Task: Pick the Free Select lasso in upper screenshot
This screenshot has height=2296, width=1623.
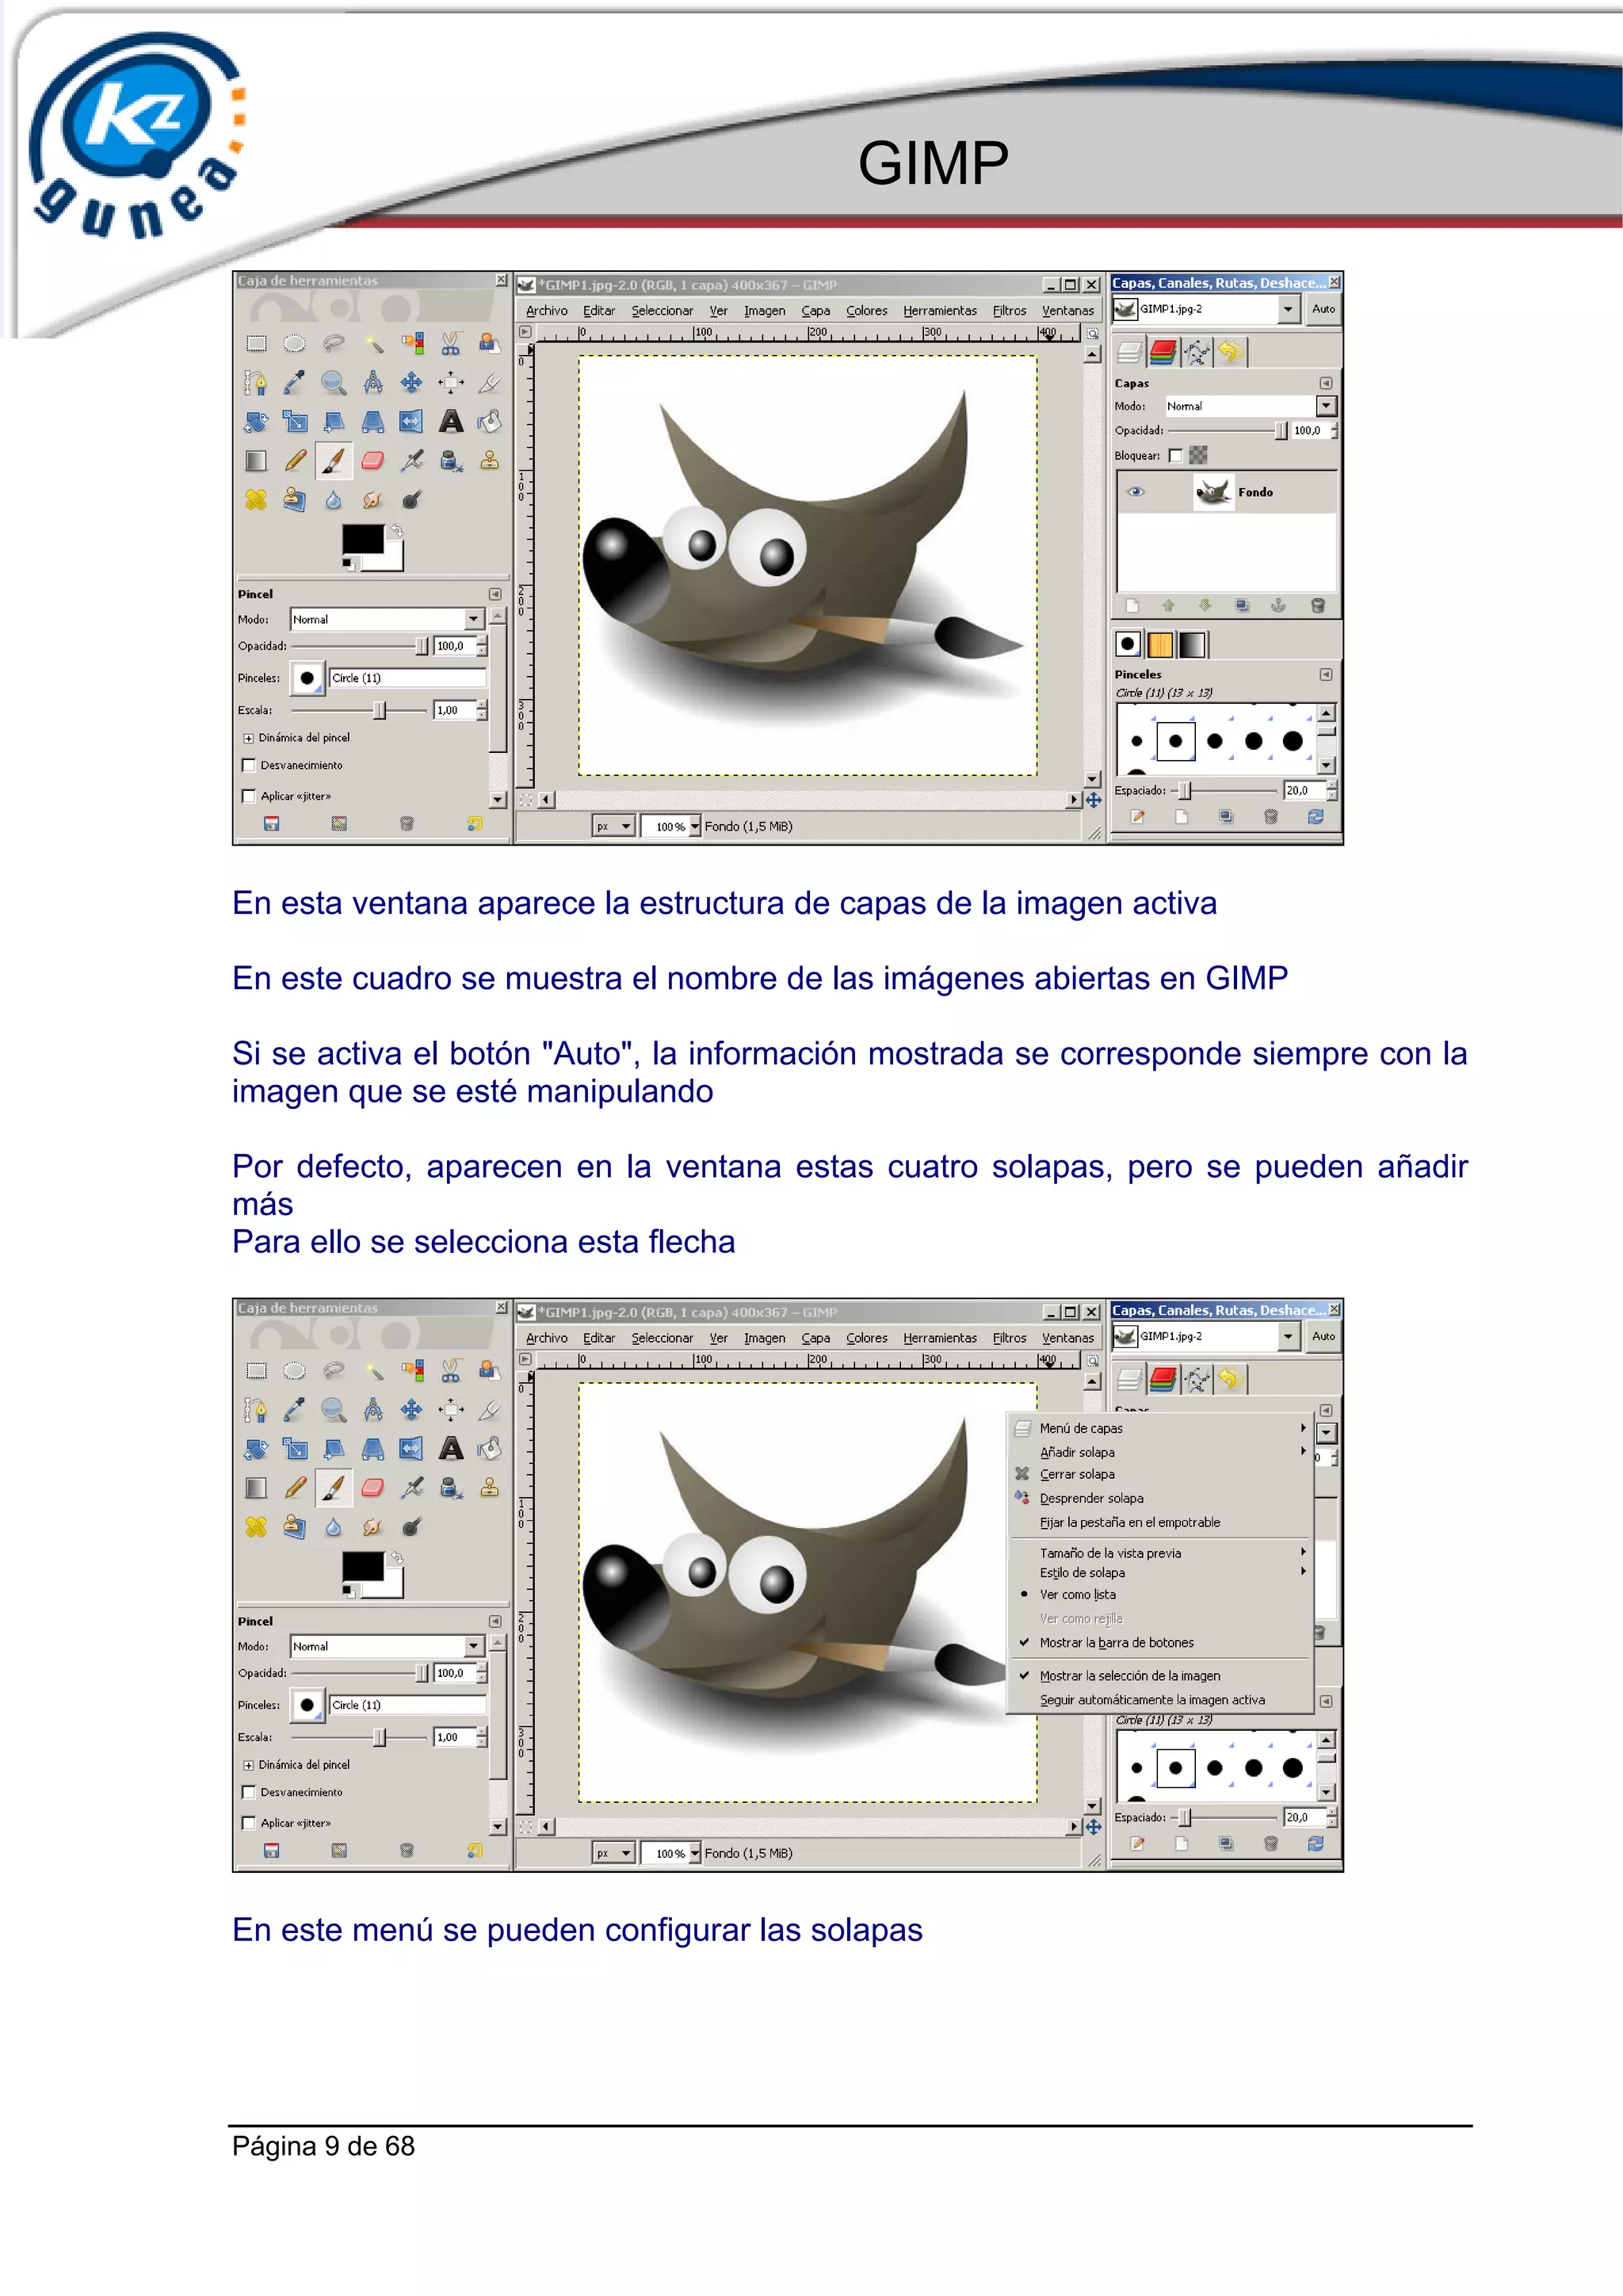Action: point(333,344)
